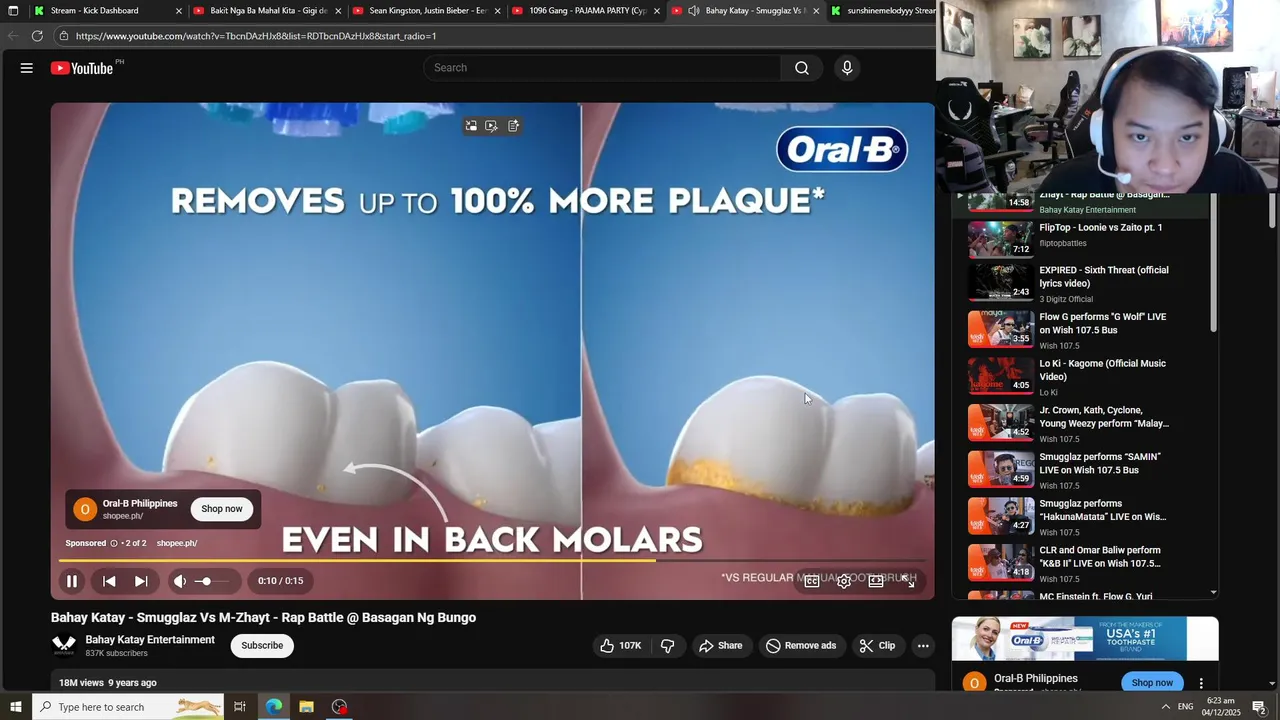Like the video with thumbs up

coord(620,646)
